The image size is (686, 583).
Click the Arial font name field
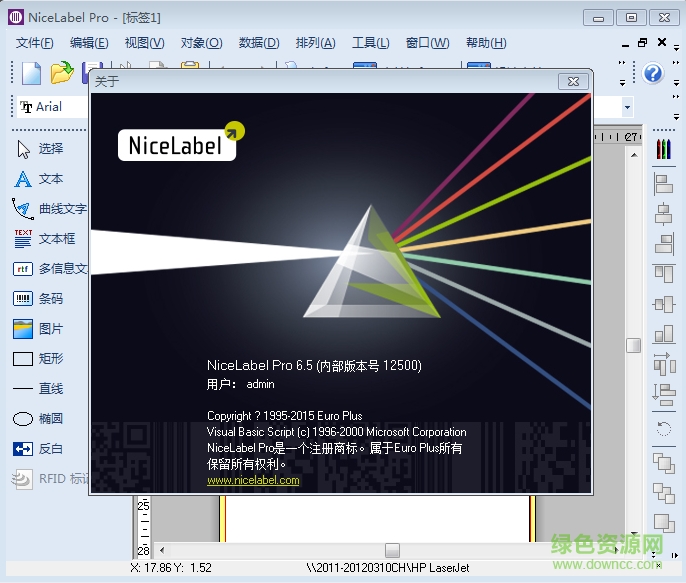[x=52, y=107]
